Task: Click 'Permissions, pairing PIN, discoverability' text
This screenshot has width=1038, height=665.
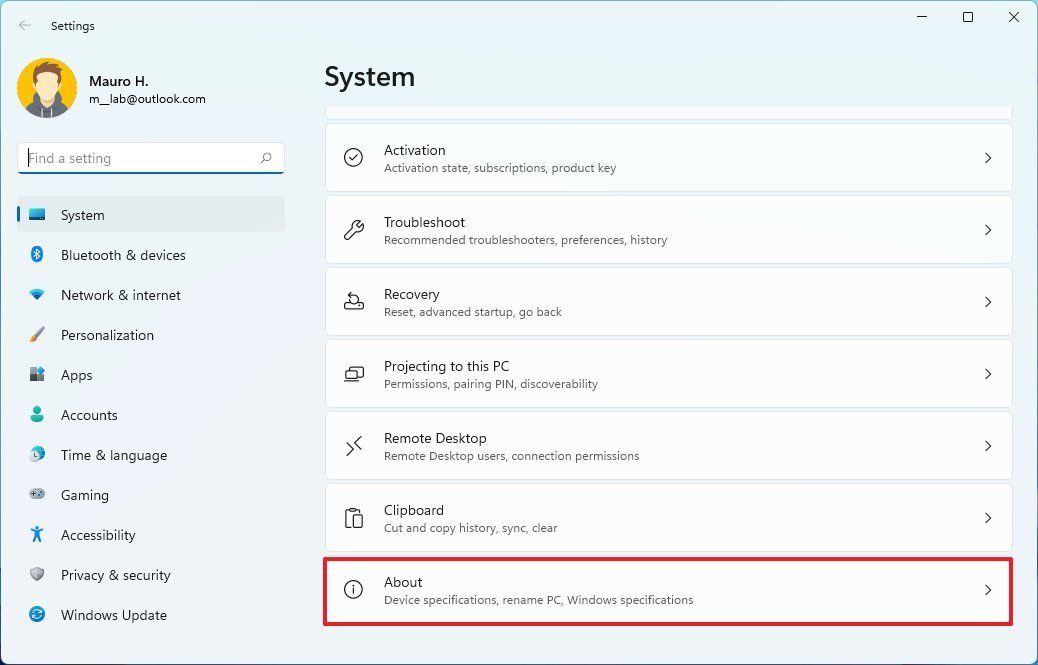Action: click(x=491, y=384)
